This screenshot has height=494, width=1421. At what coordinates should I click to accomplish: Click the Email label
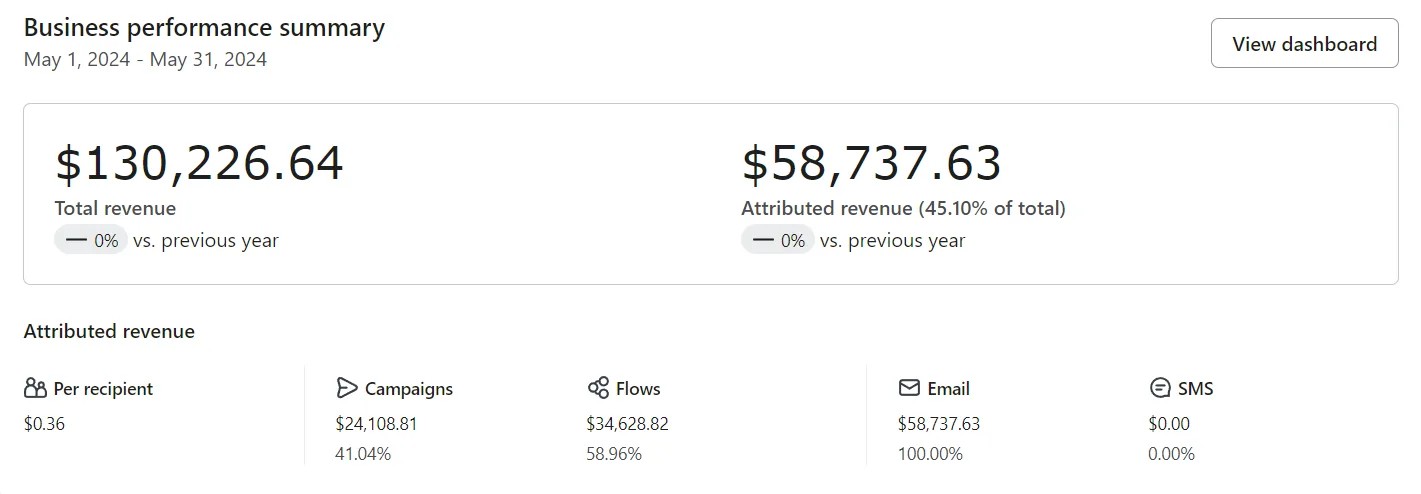pyautogui.click(x=948, y=389)
